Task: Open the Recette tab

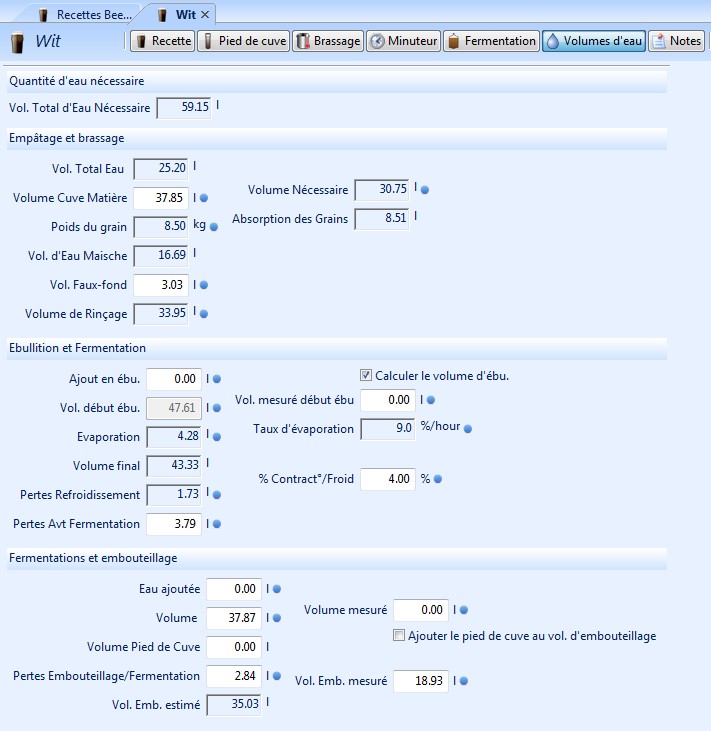Action: (x=162, y=41)
